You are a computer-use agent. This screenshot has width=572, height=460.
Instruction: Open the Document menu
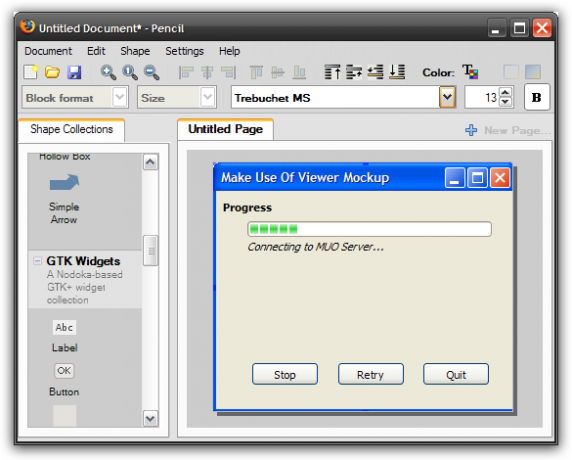48,51
